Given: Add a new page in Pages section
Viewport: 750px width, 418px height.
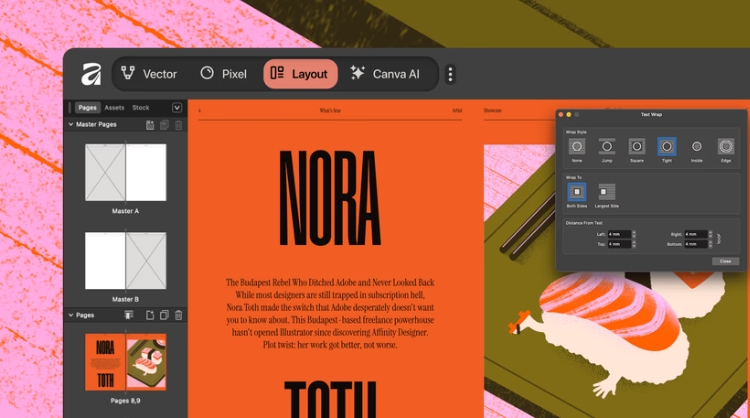Looking at the screenshot, I should (x=150, y=315).
